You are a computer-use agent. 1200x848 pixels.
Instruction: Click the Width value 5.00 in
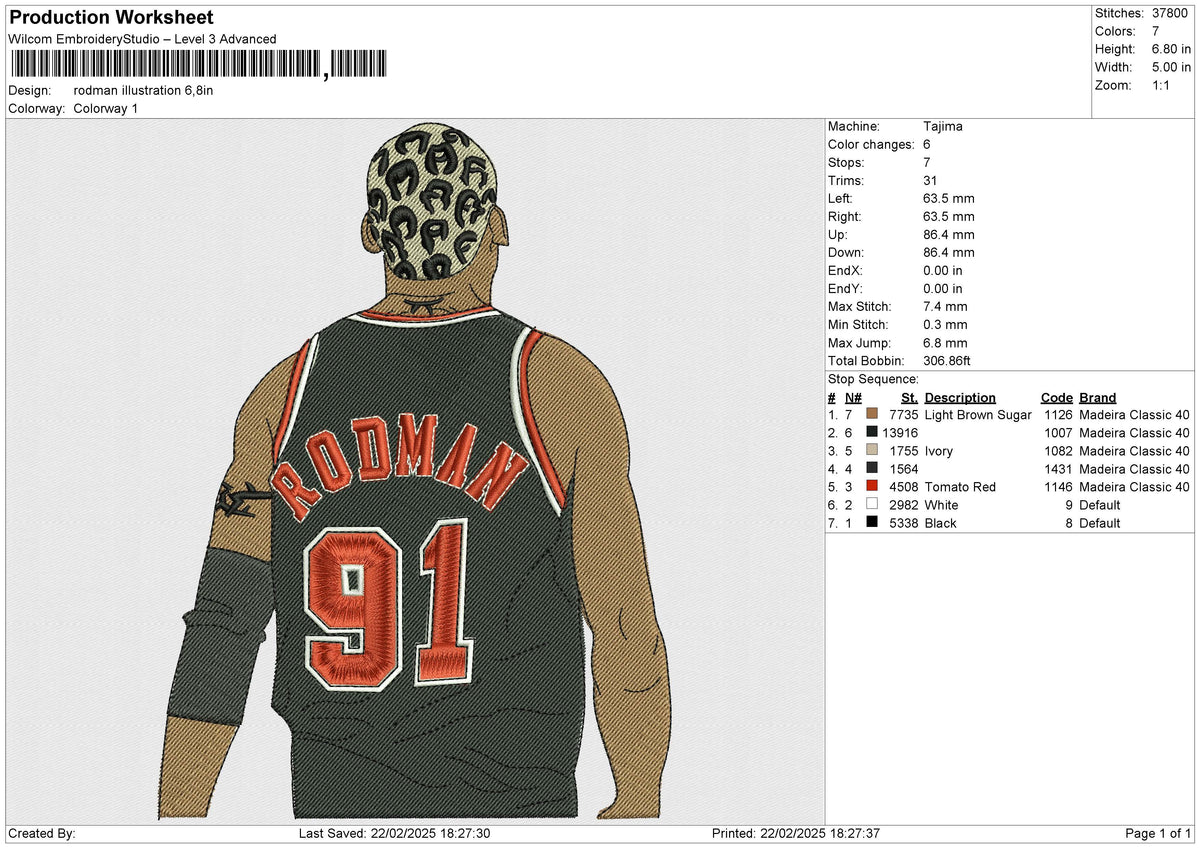click(x=1171, y=67)
